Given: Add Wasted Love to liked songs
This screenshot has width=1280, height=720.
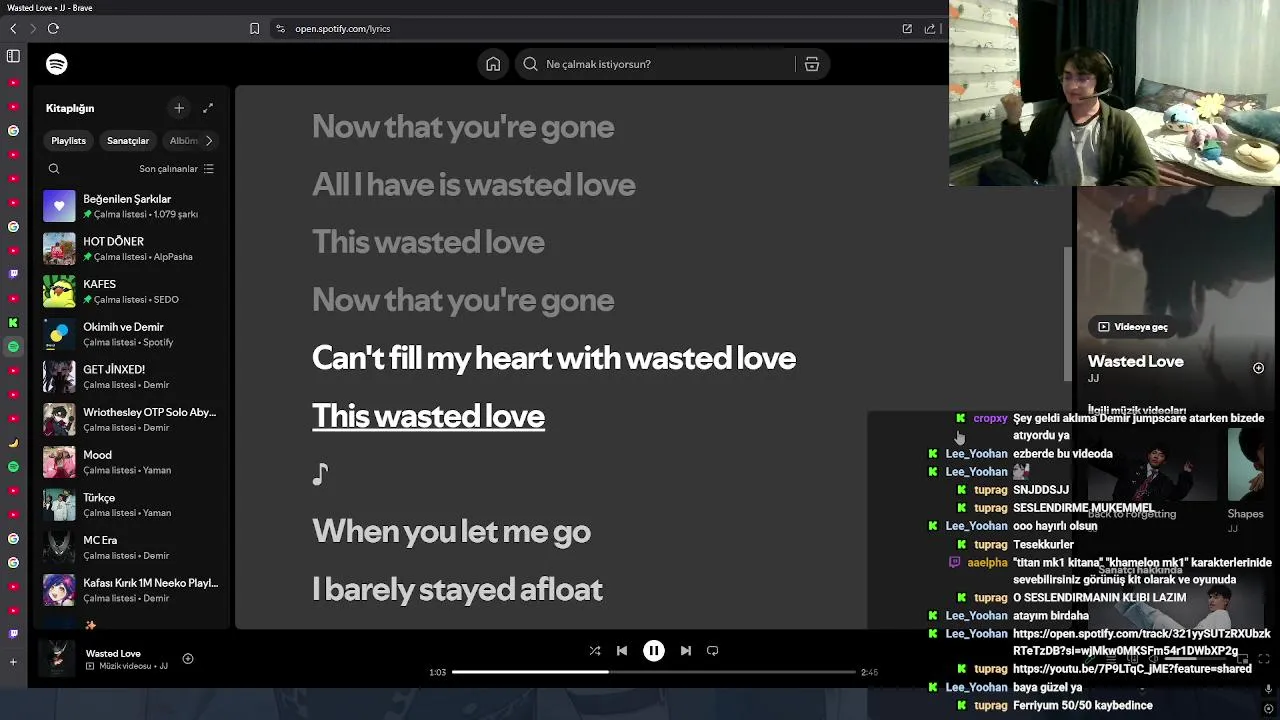Looking at the screenshot, I should pos(188,659).
